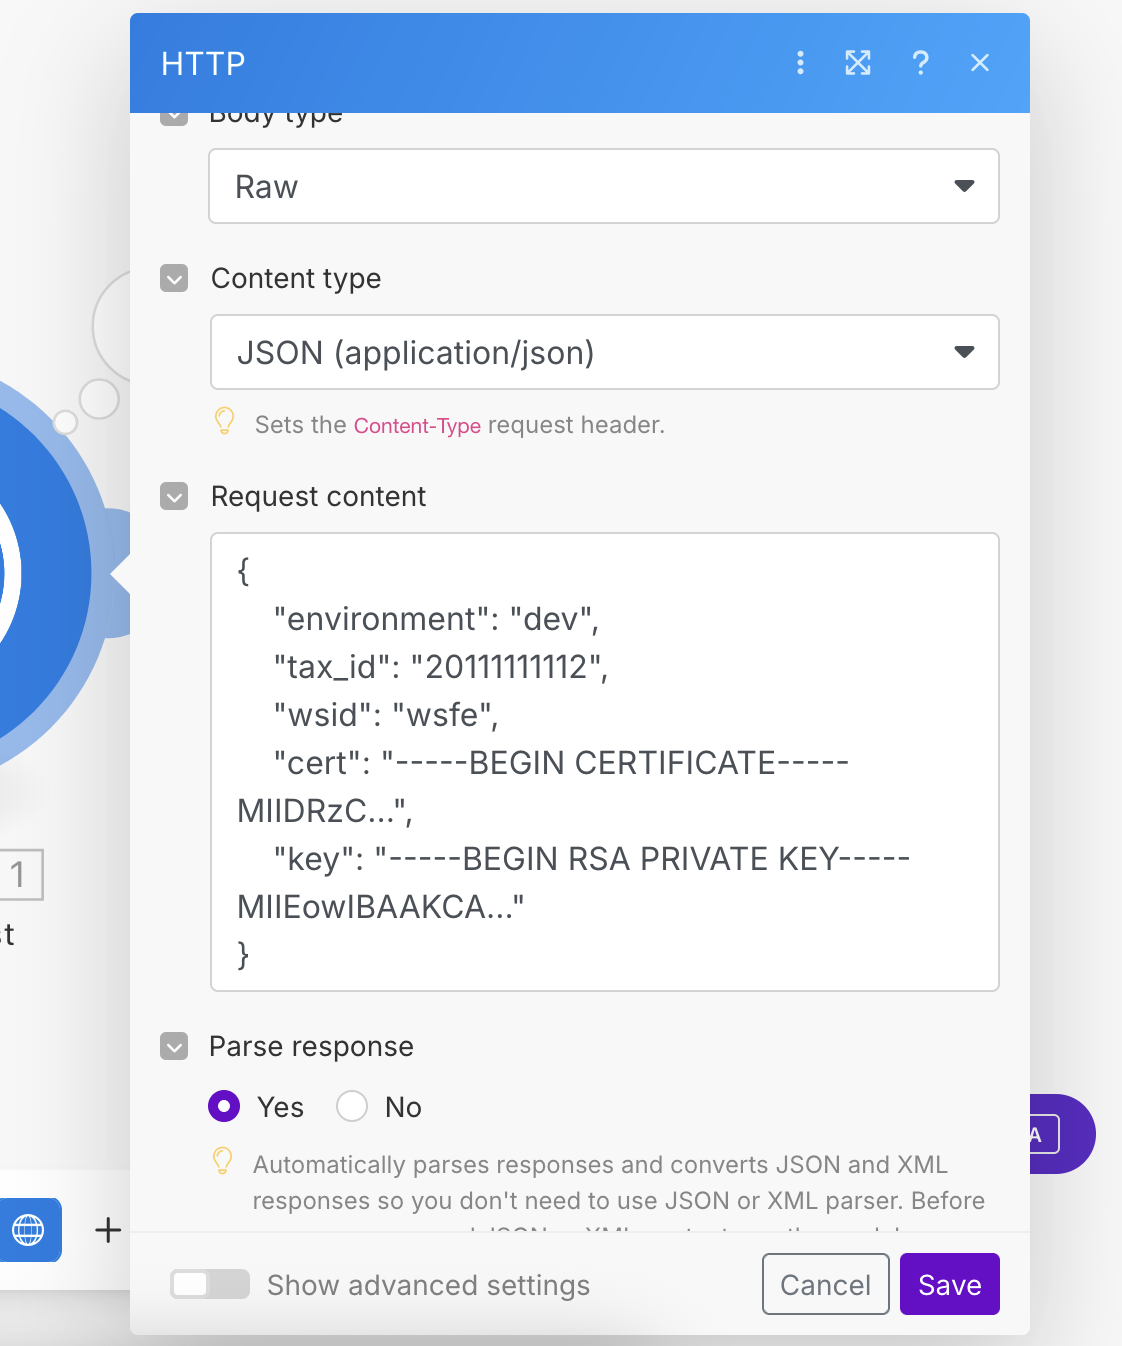This screenshot has width=1122, height=1346.
Task: Click the plus icon in bottom toolbar
Action: click(x=108, y=1229)
